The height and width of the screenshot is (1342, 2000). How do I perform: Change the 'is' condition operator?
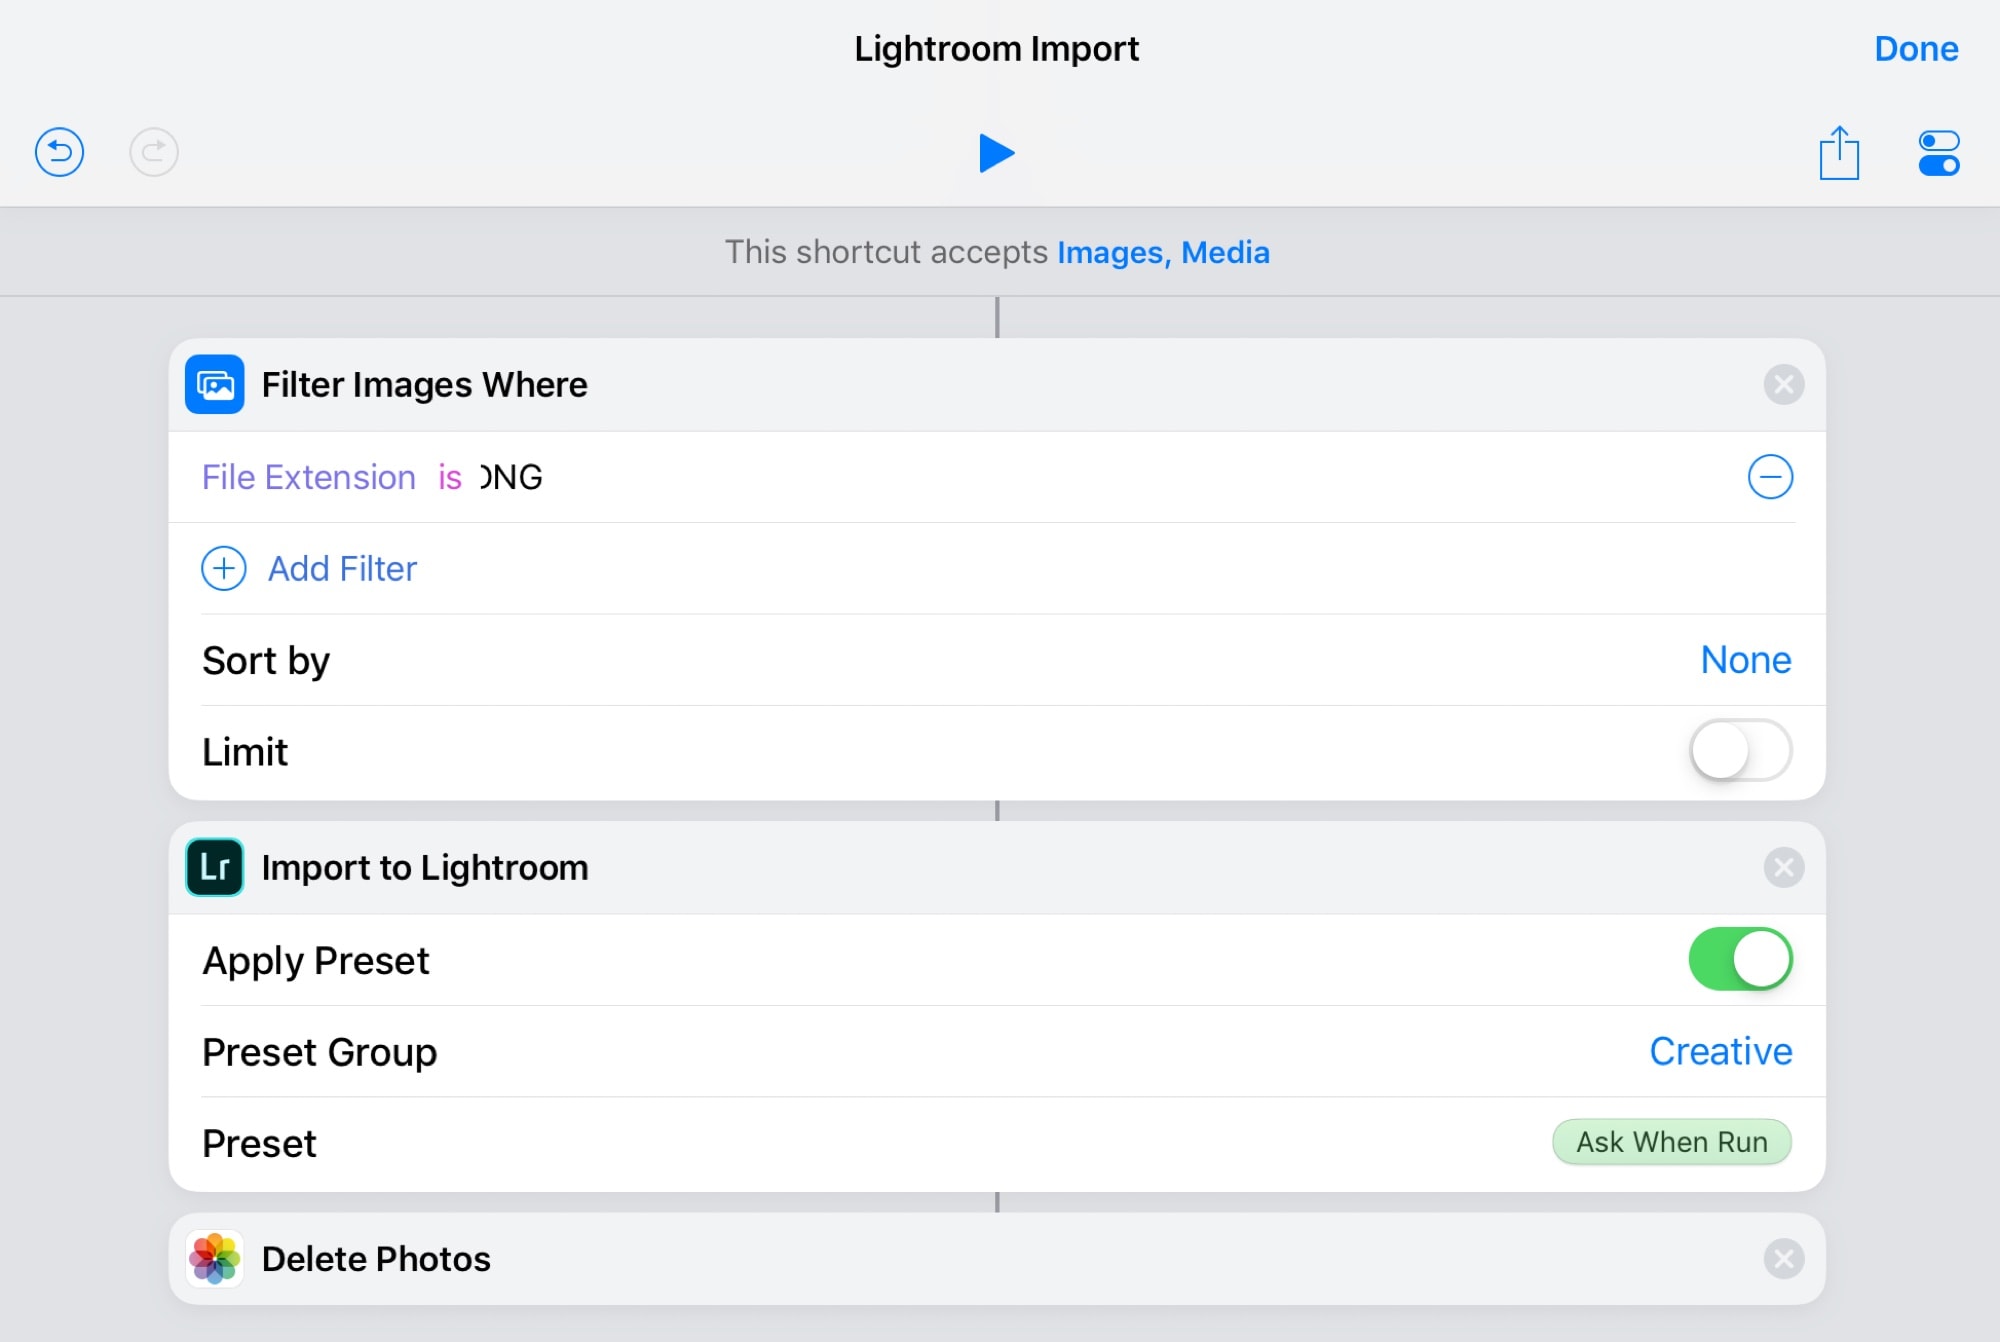[x=448, y=477]
